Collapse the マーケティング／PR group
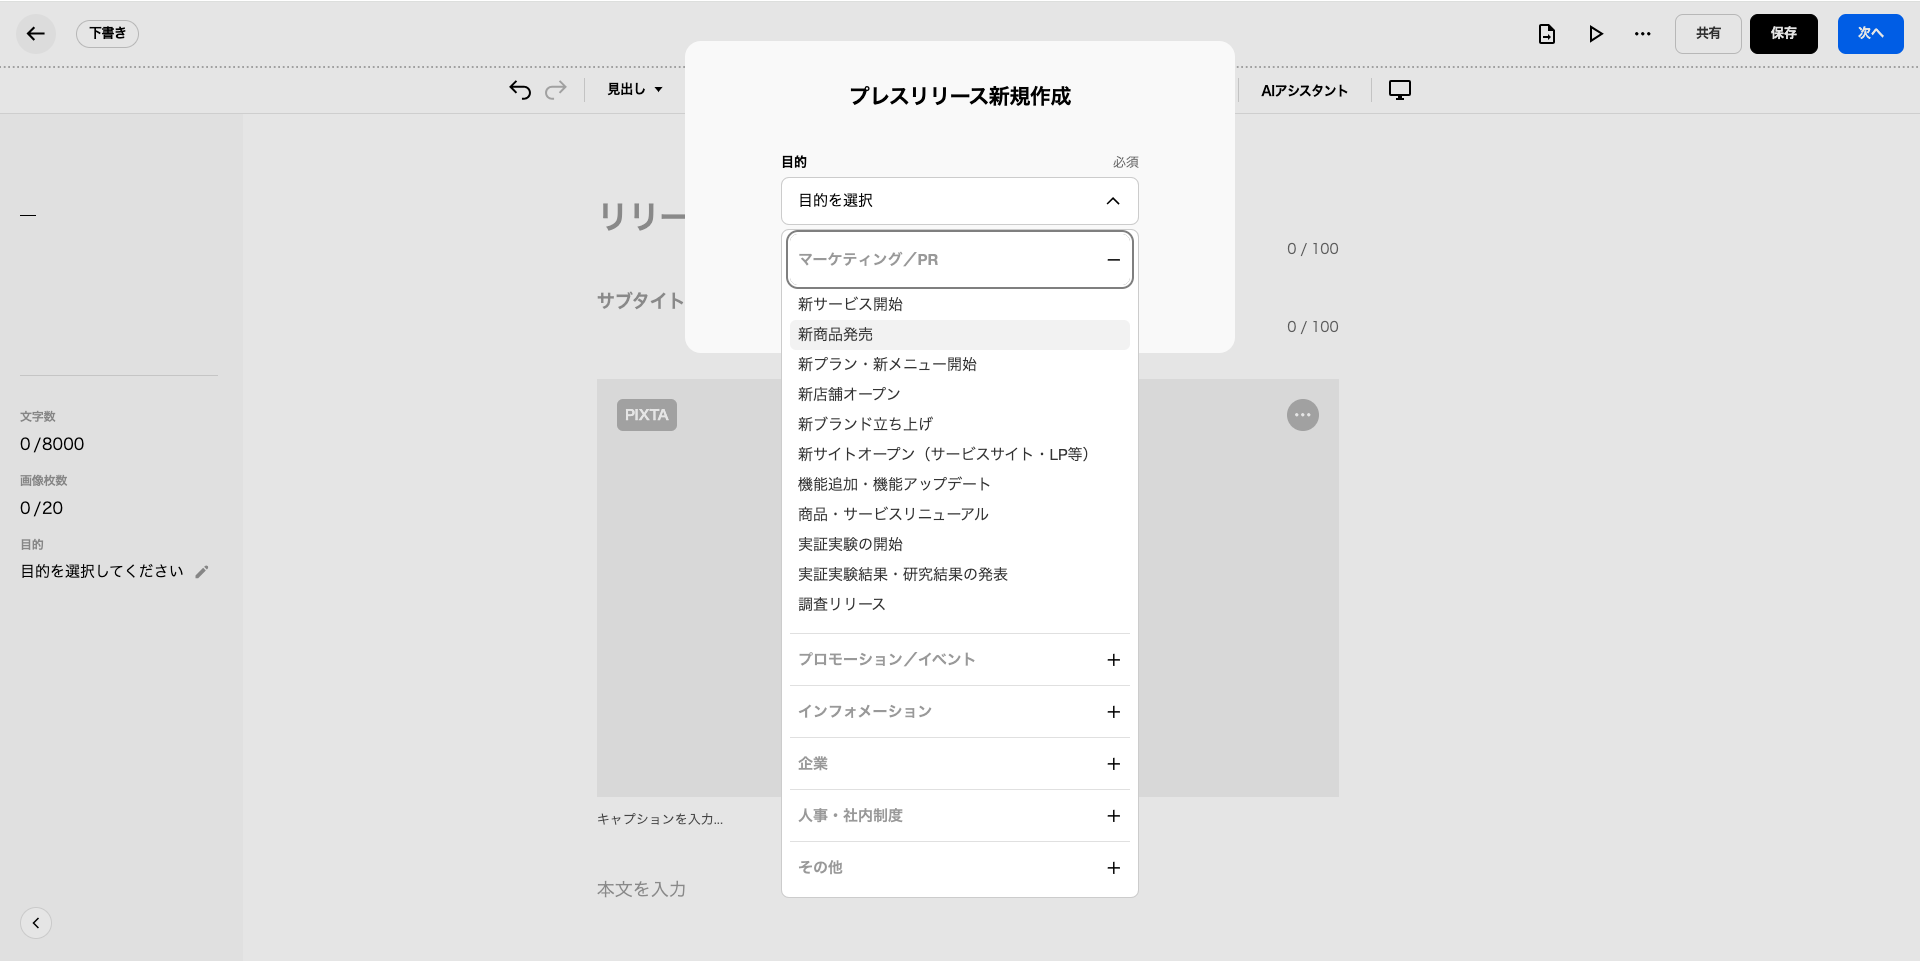Screen dimensions: 1920x961 960,260
